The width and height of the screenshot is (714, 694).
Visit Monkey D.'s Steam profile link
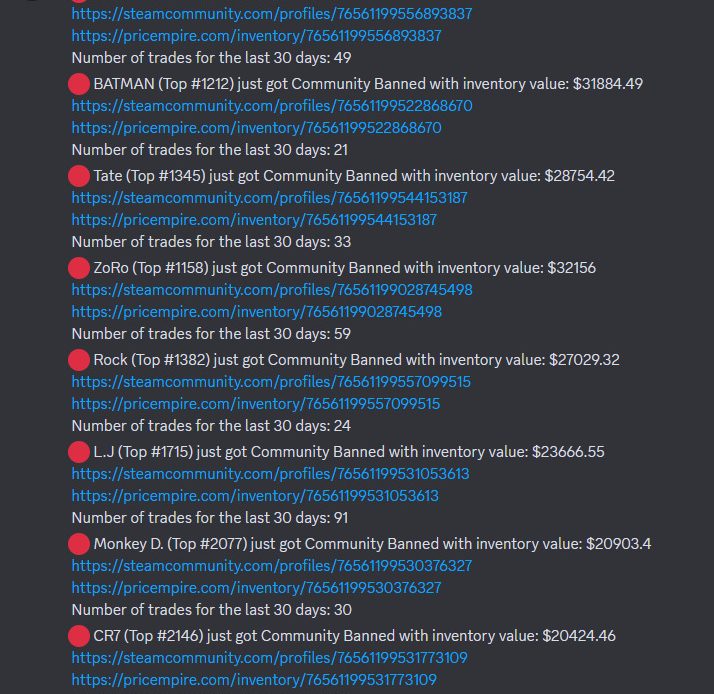click(x=272, y=566)
